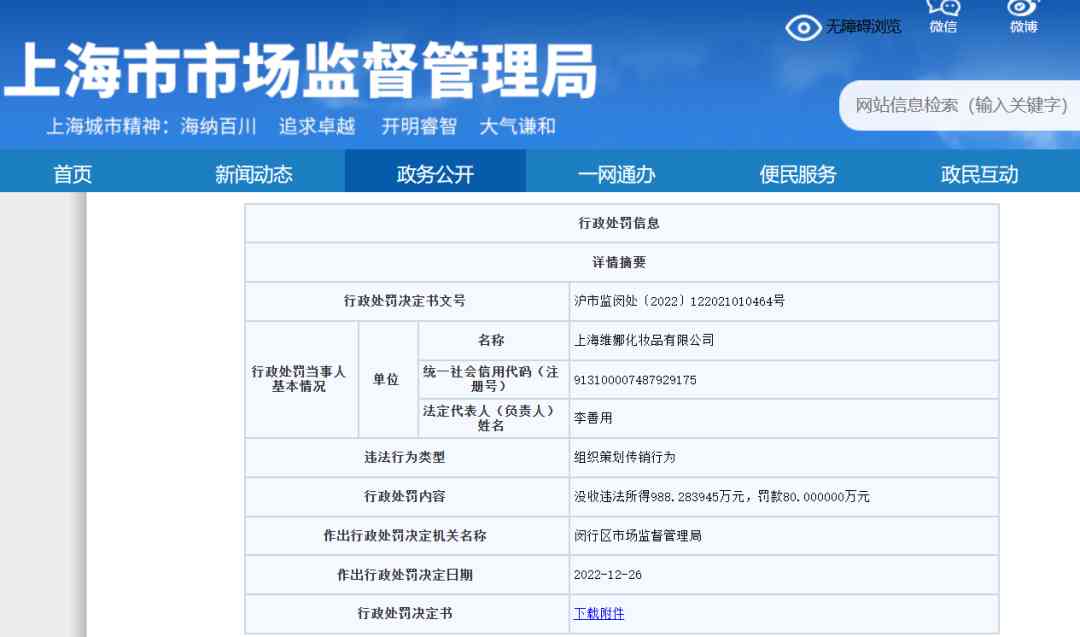This screenshot has height=637, width=1080.
Task: Switch to the 便民服务 section
Action: 797,174
